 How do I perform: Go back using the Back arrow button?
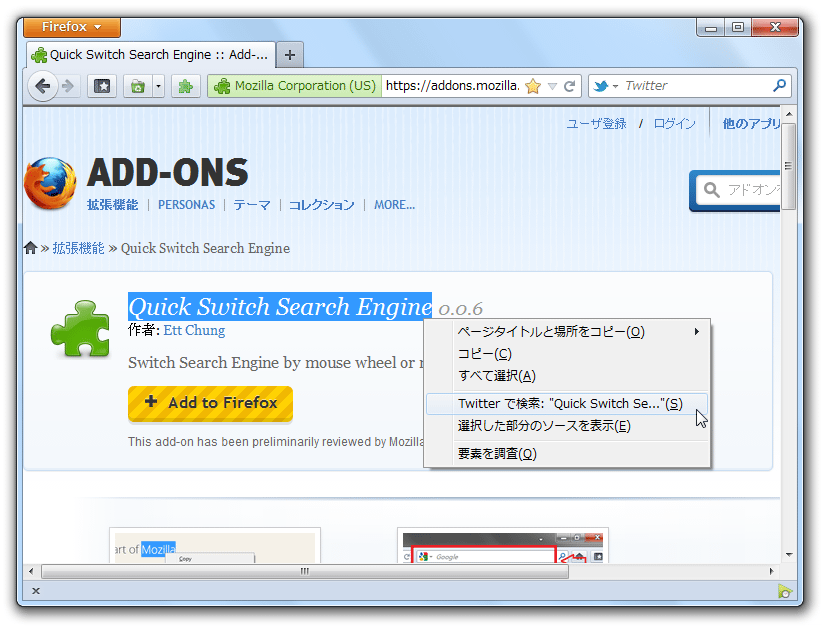[43, 86]
